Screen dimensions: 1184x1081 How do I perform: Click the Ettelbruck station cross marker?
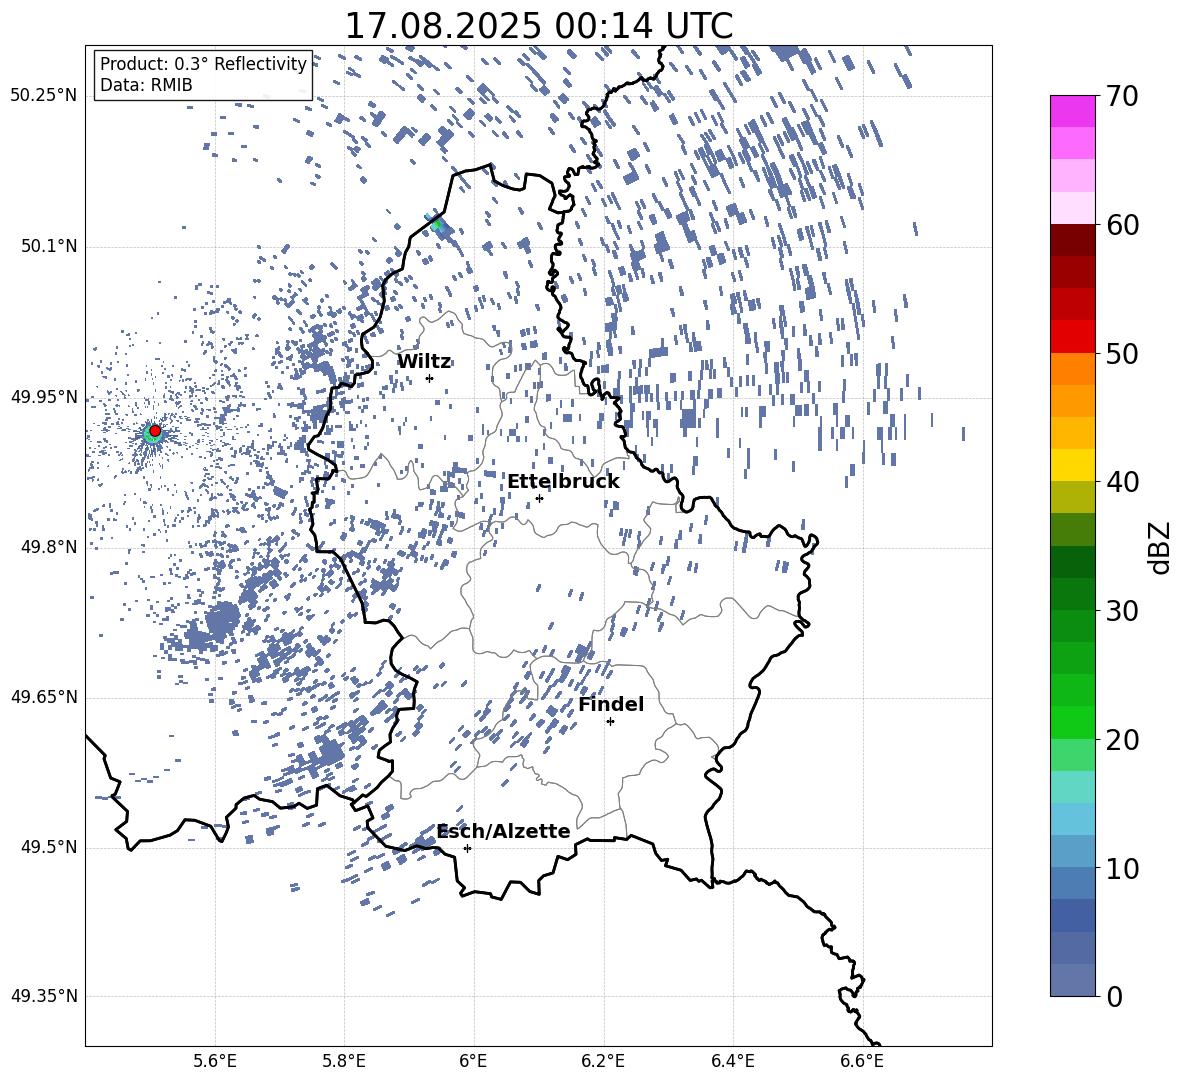tap(539, 498)
